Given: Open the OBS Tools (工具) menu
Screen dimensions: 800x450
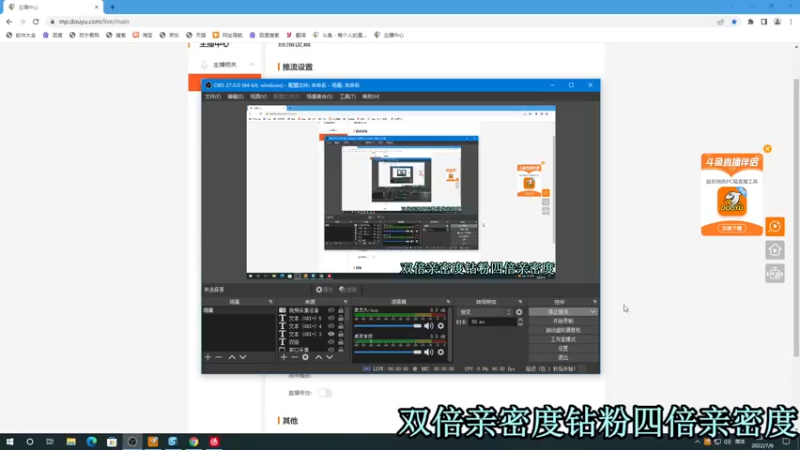Looking at the screenshot, I should click(x=347, y=96).
